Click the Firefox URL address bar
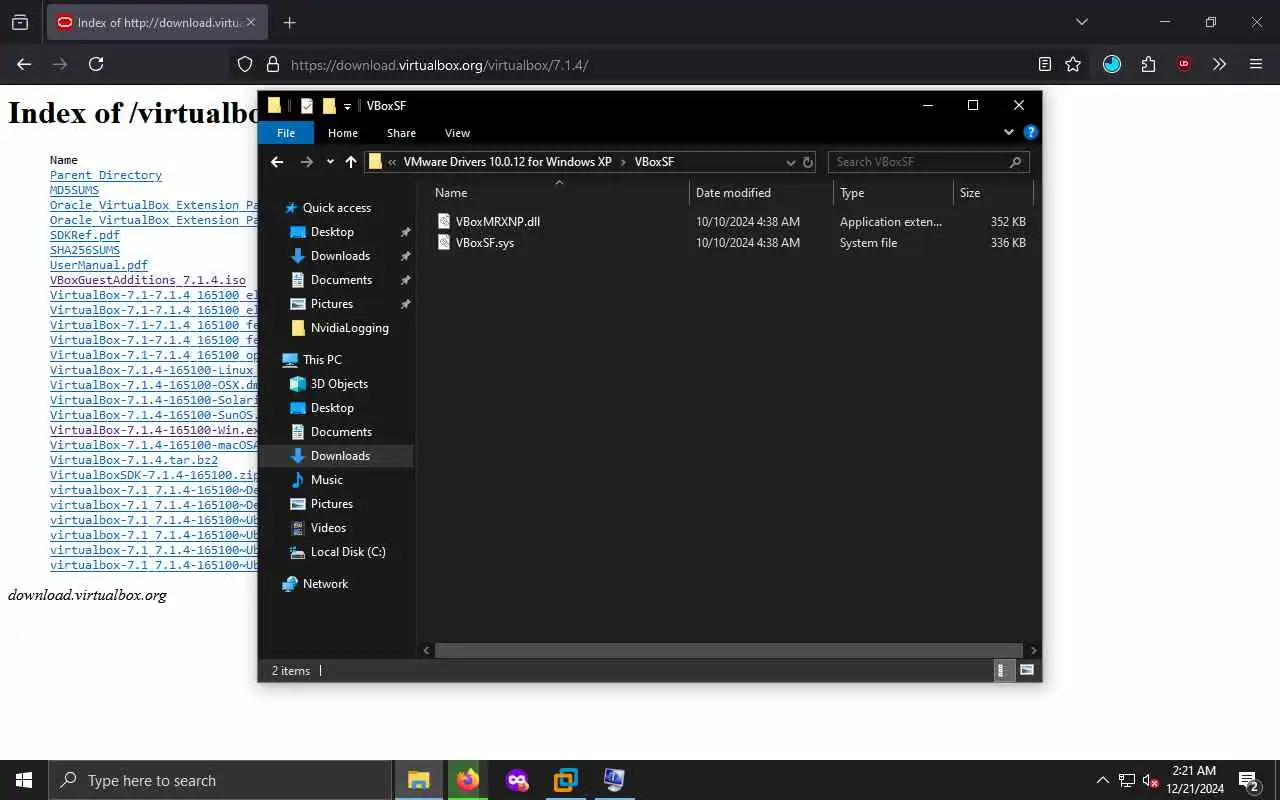 [x=660, y=65]
